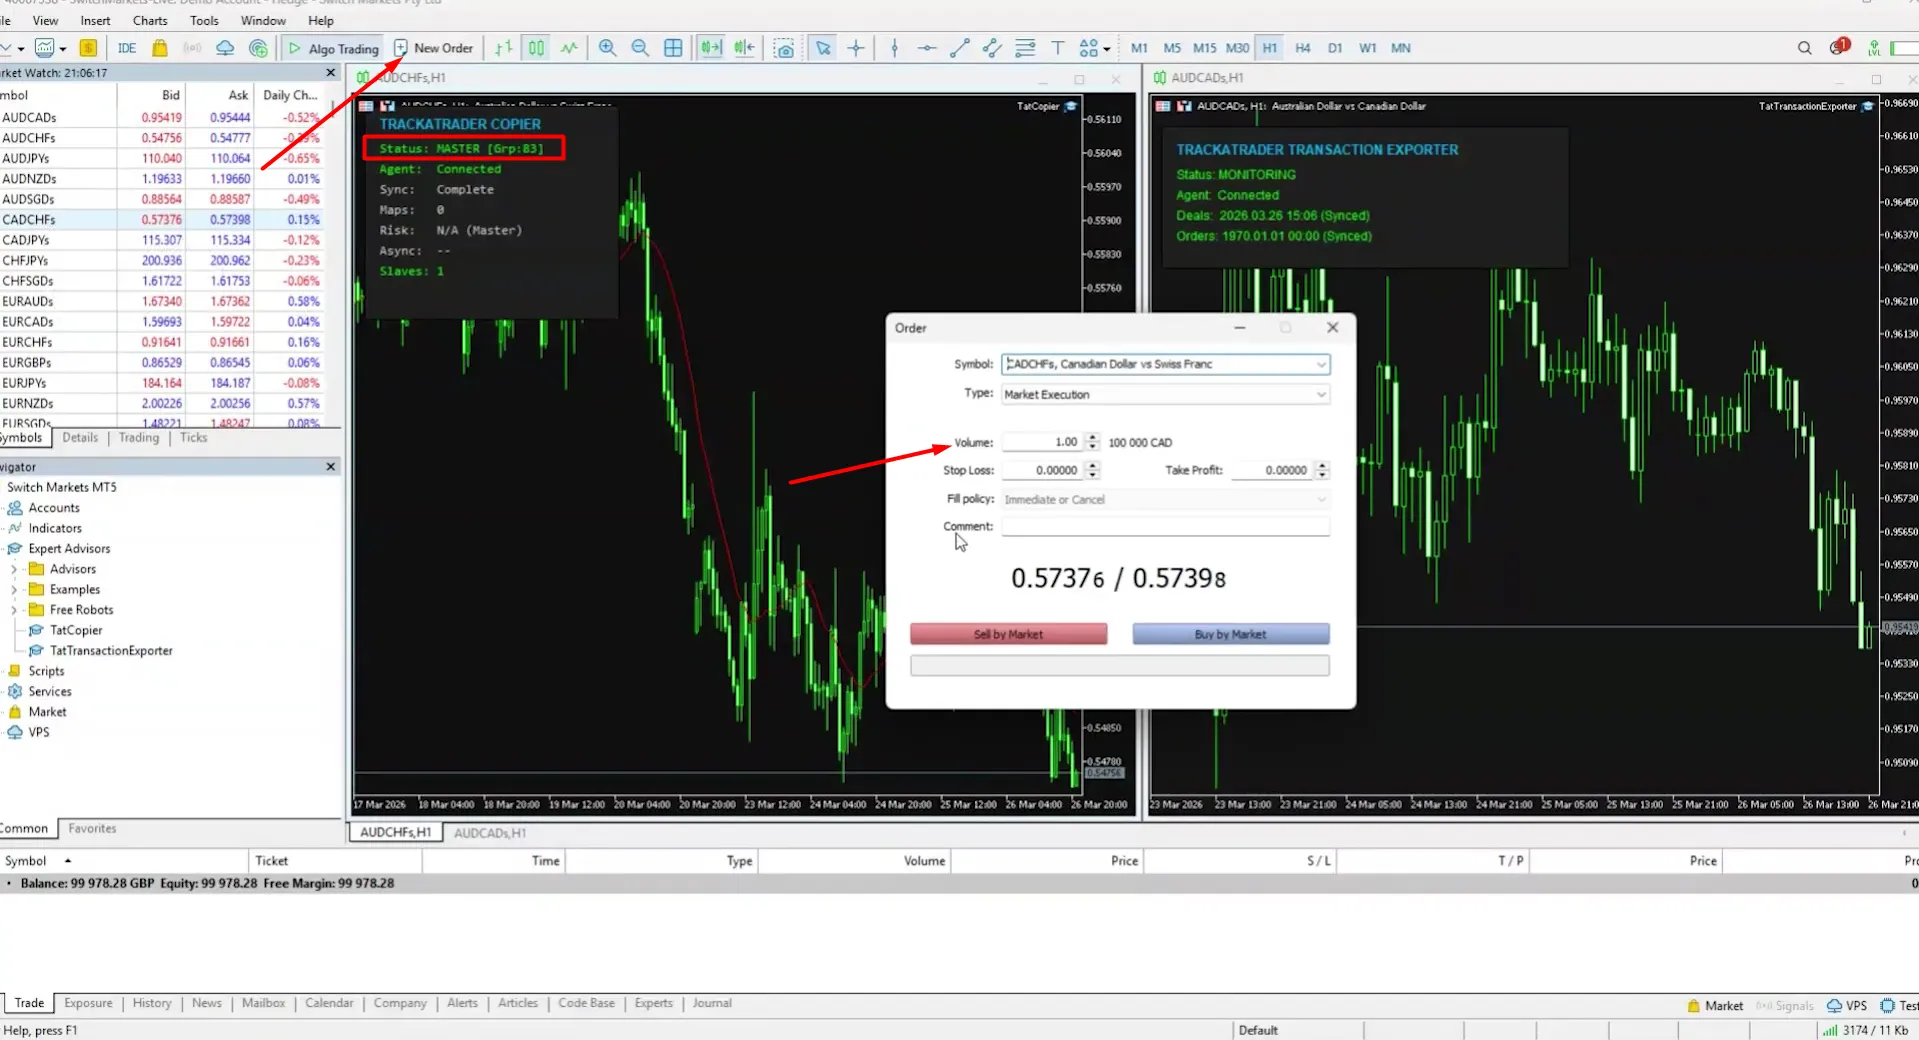Switch to AUDCADs,H1 chart tab
This screenshot has width=1919, height=1040.
[489, 832]
